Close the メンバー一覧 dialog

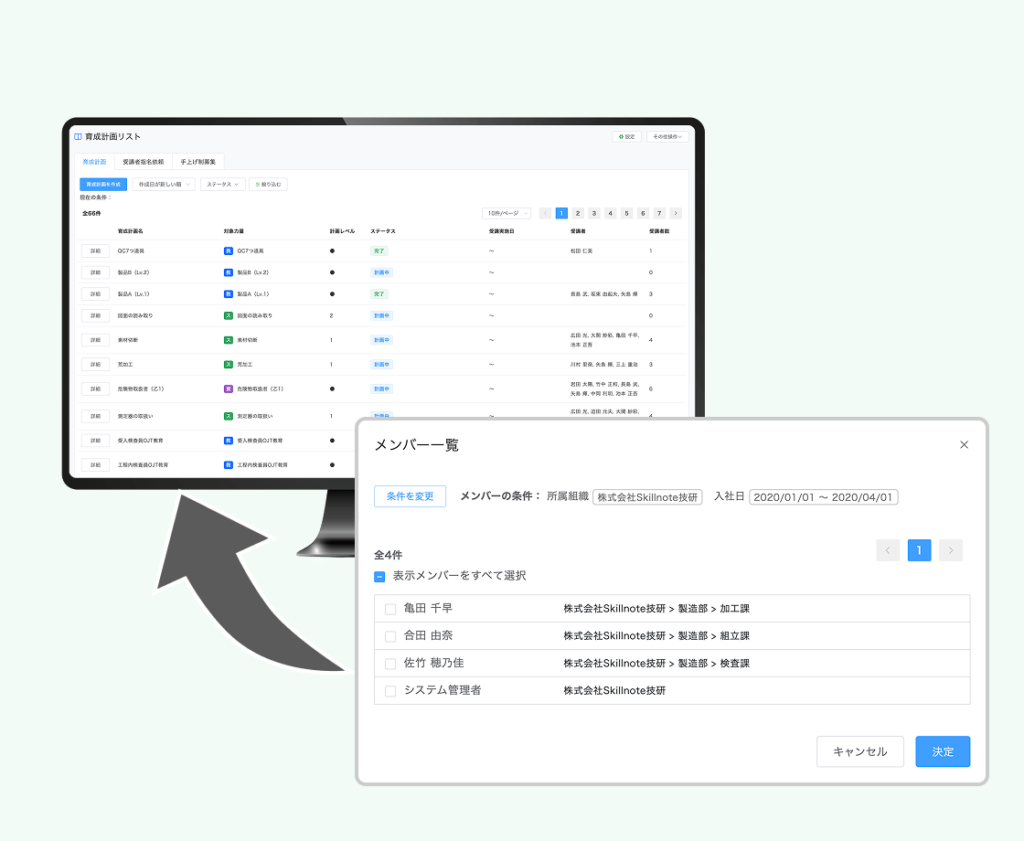point(964,445)
